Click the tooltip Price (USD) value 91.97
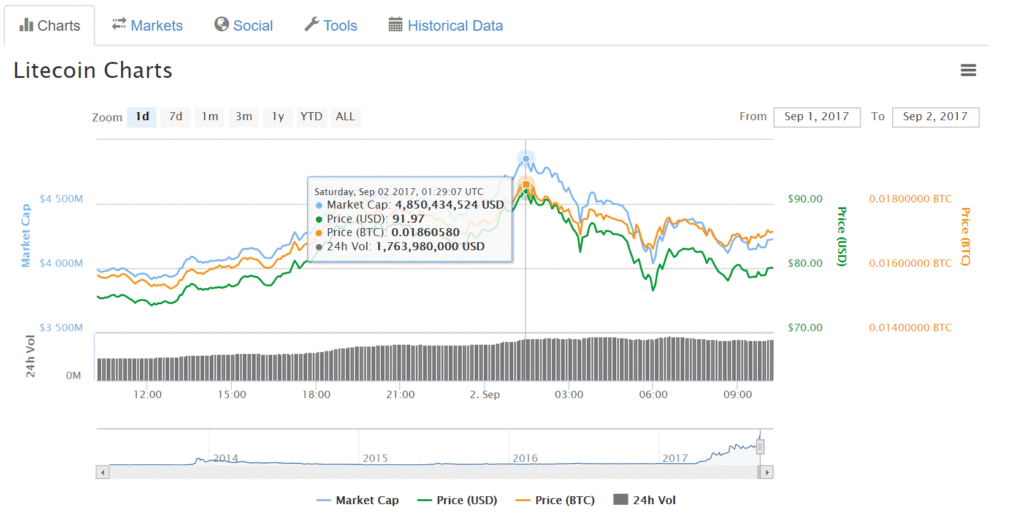Image resolution: width=1024 pixels, height=514 pixels. (x=408, y=219)
